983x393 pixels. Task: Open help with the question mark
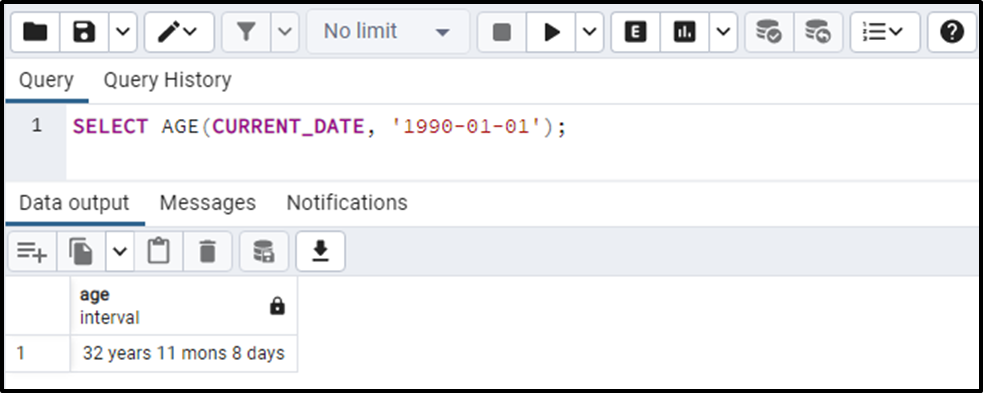[x=952, y=31]
